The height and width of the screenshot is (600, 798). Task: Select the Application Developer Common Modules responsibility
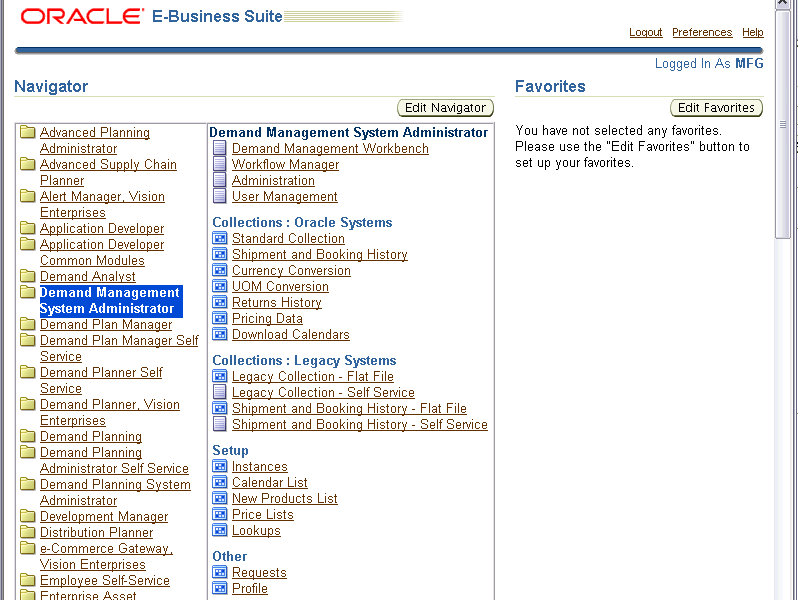[x=102, y=252]
